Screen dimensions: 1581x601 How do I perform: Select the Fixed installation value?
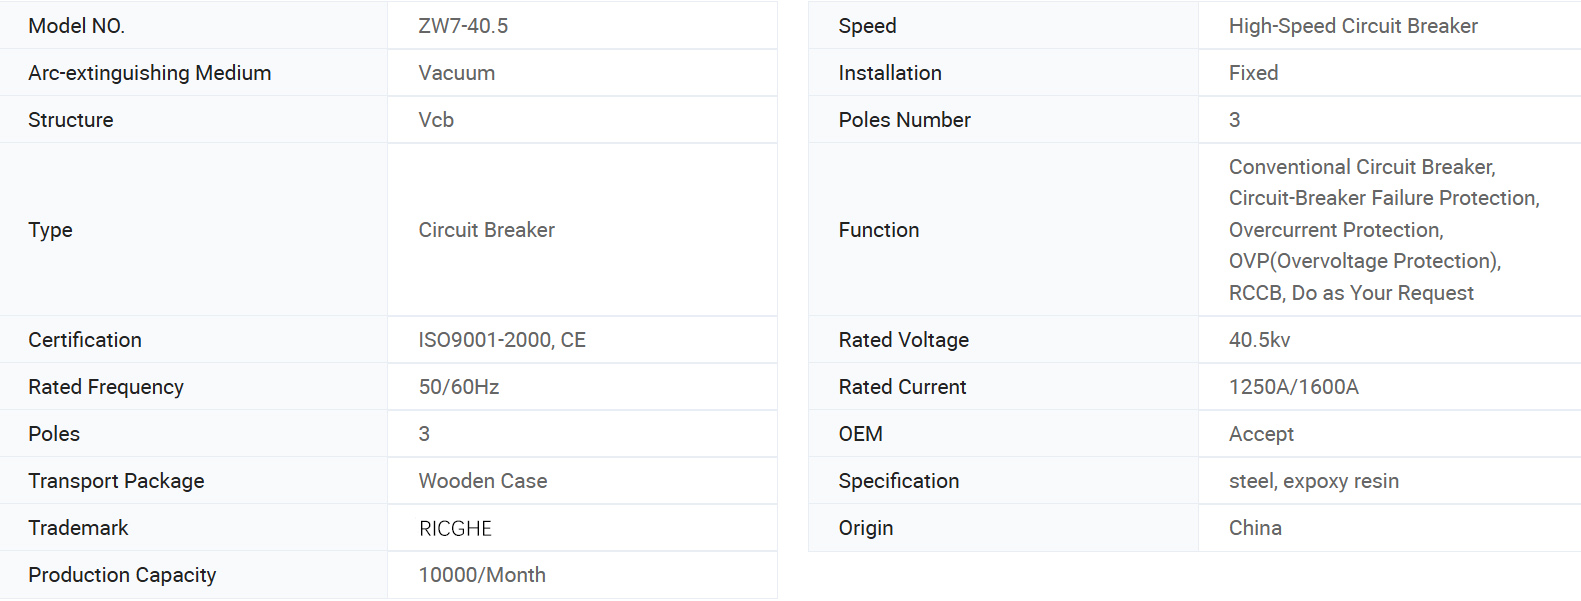1253,73
